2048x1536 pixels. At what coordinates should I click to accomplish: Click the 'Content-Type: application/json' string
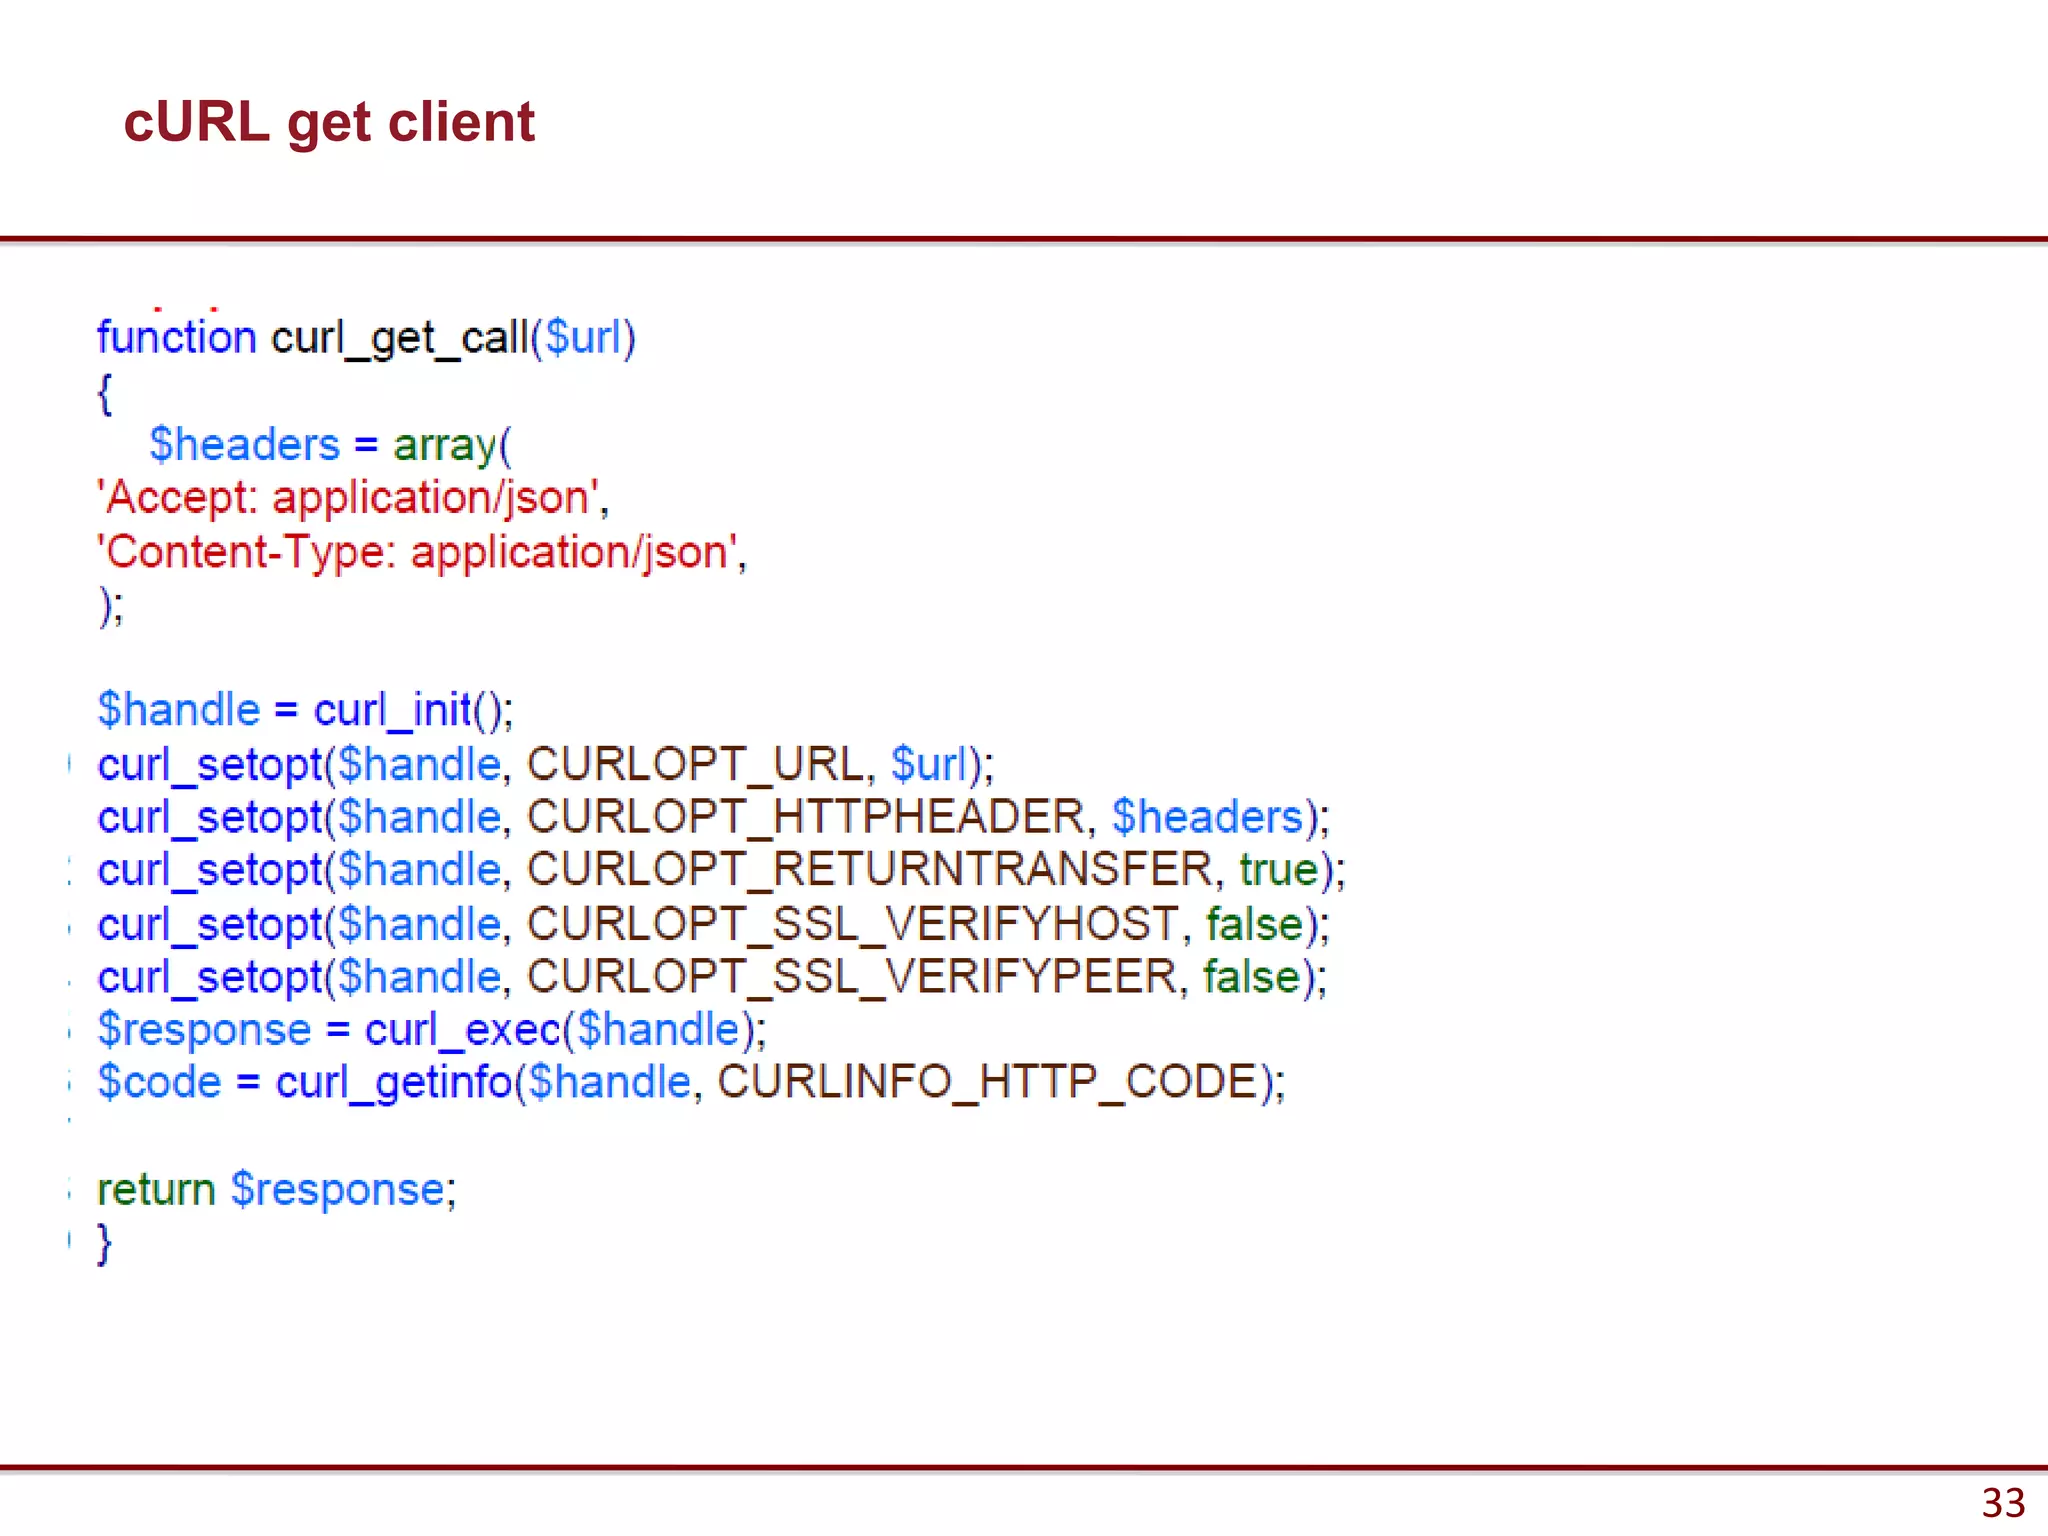pos(420,552)
